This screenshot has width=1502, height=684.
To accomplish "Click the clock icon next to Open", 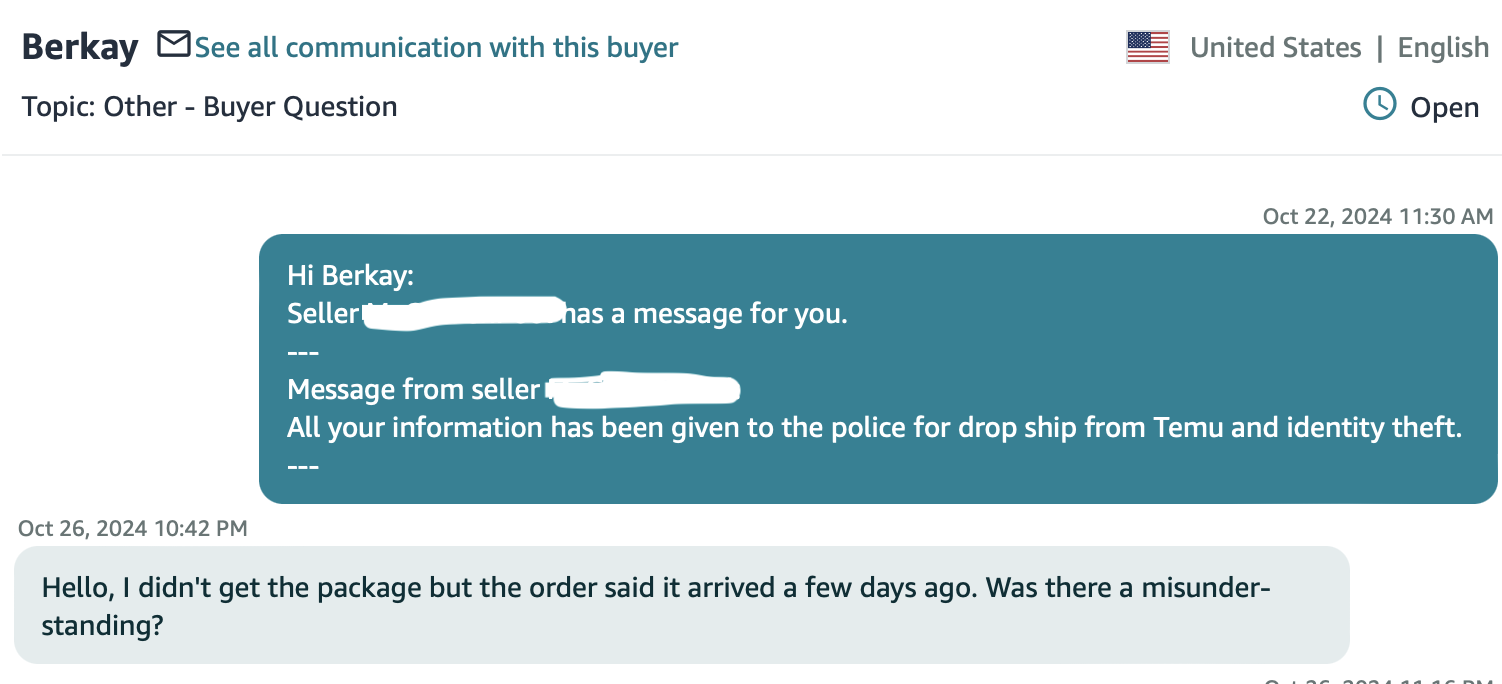I will pos(1380,104).
